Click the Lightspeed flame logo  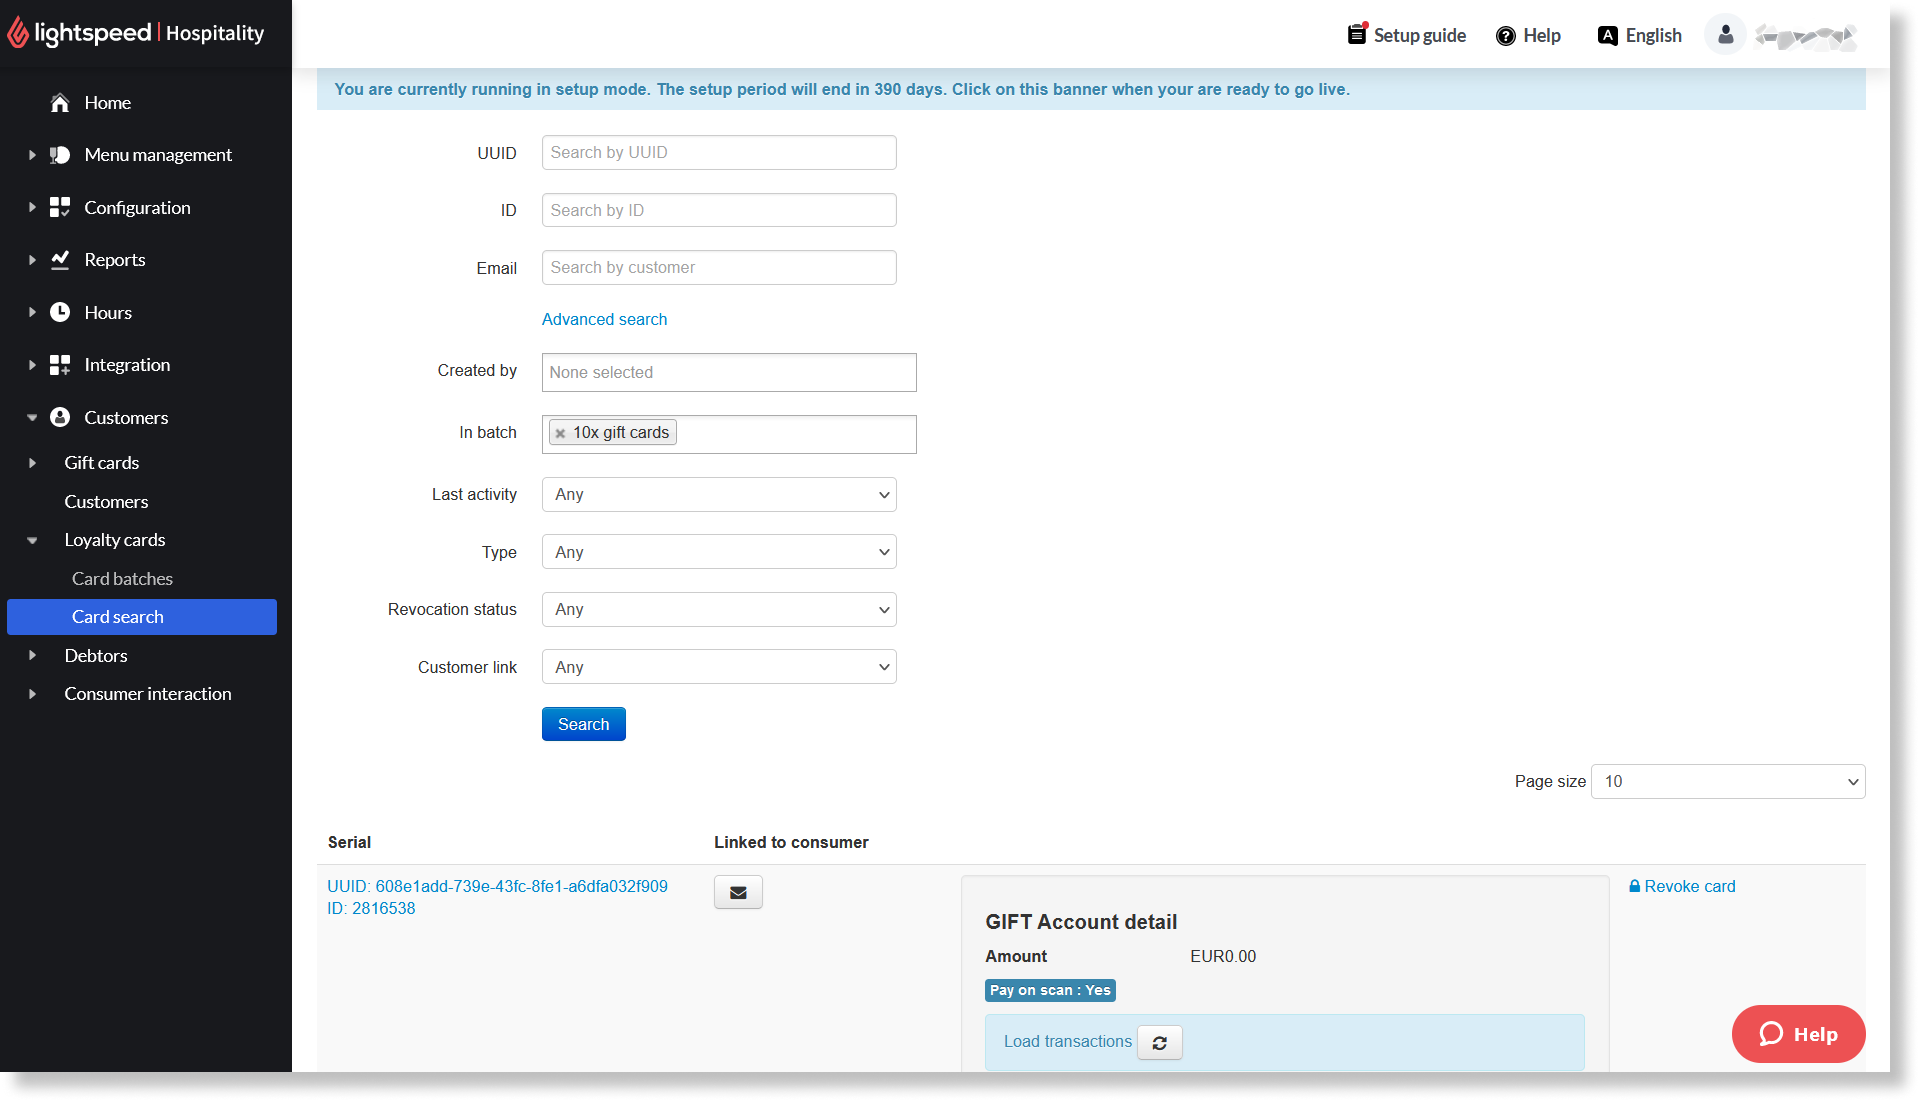tap(18, 33)
